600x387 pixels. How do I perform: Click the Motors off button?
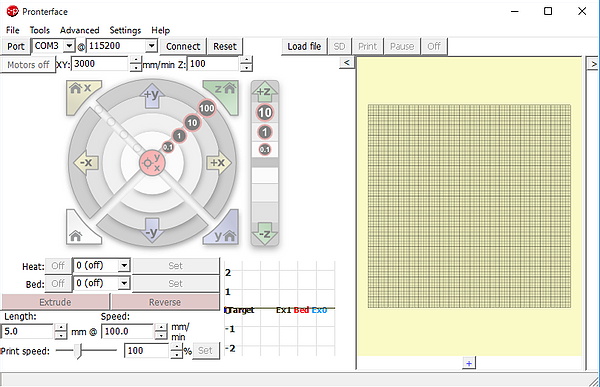[28, 65]
